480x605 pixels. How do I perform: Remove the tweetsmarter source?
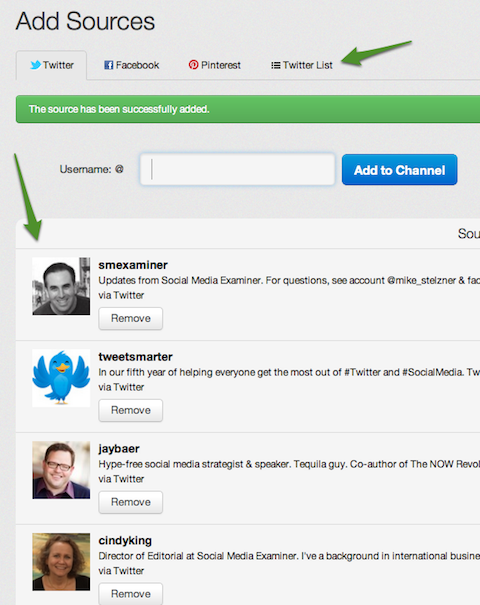130,410
